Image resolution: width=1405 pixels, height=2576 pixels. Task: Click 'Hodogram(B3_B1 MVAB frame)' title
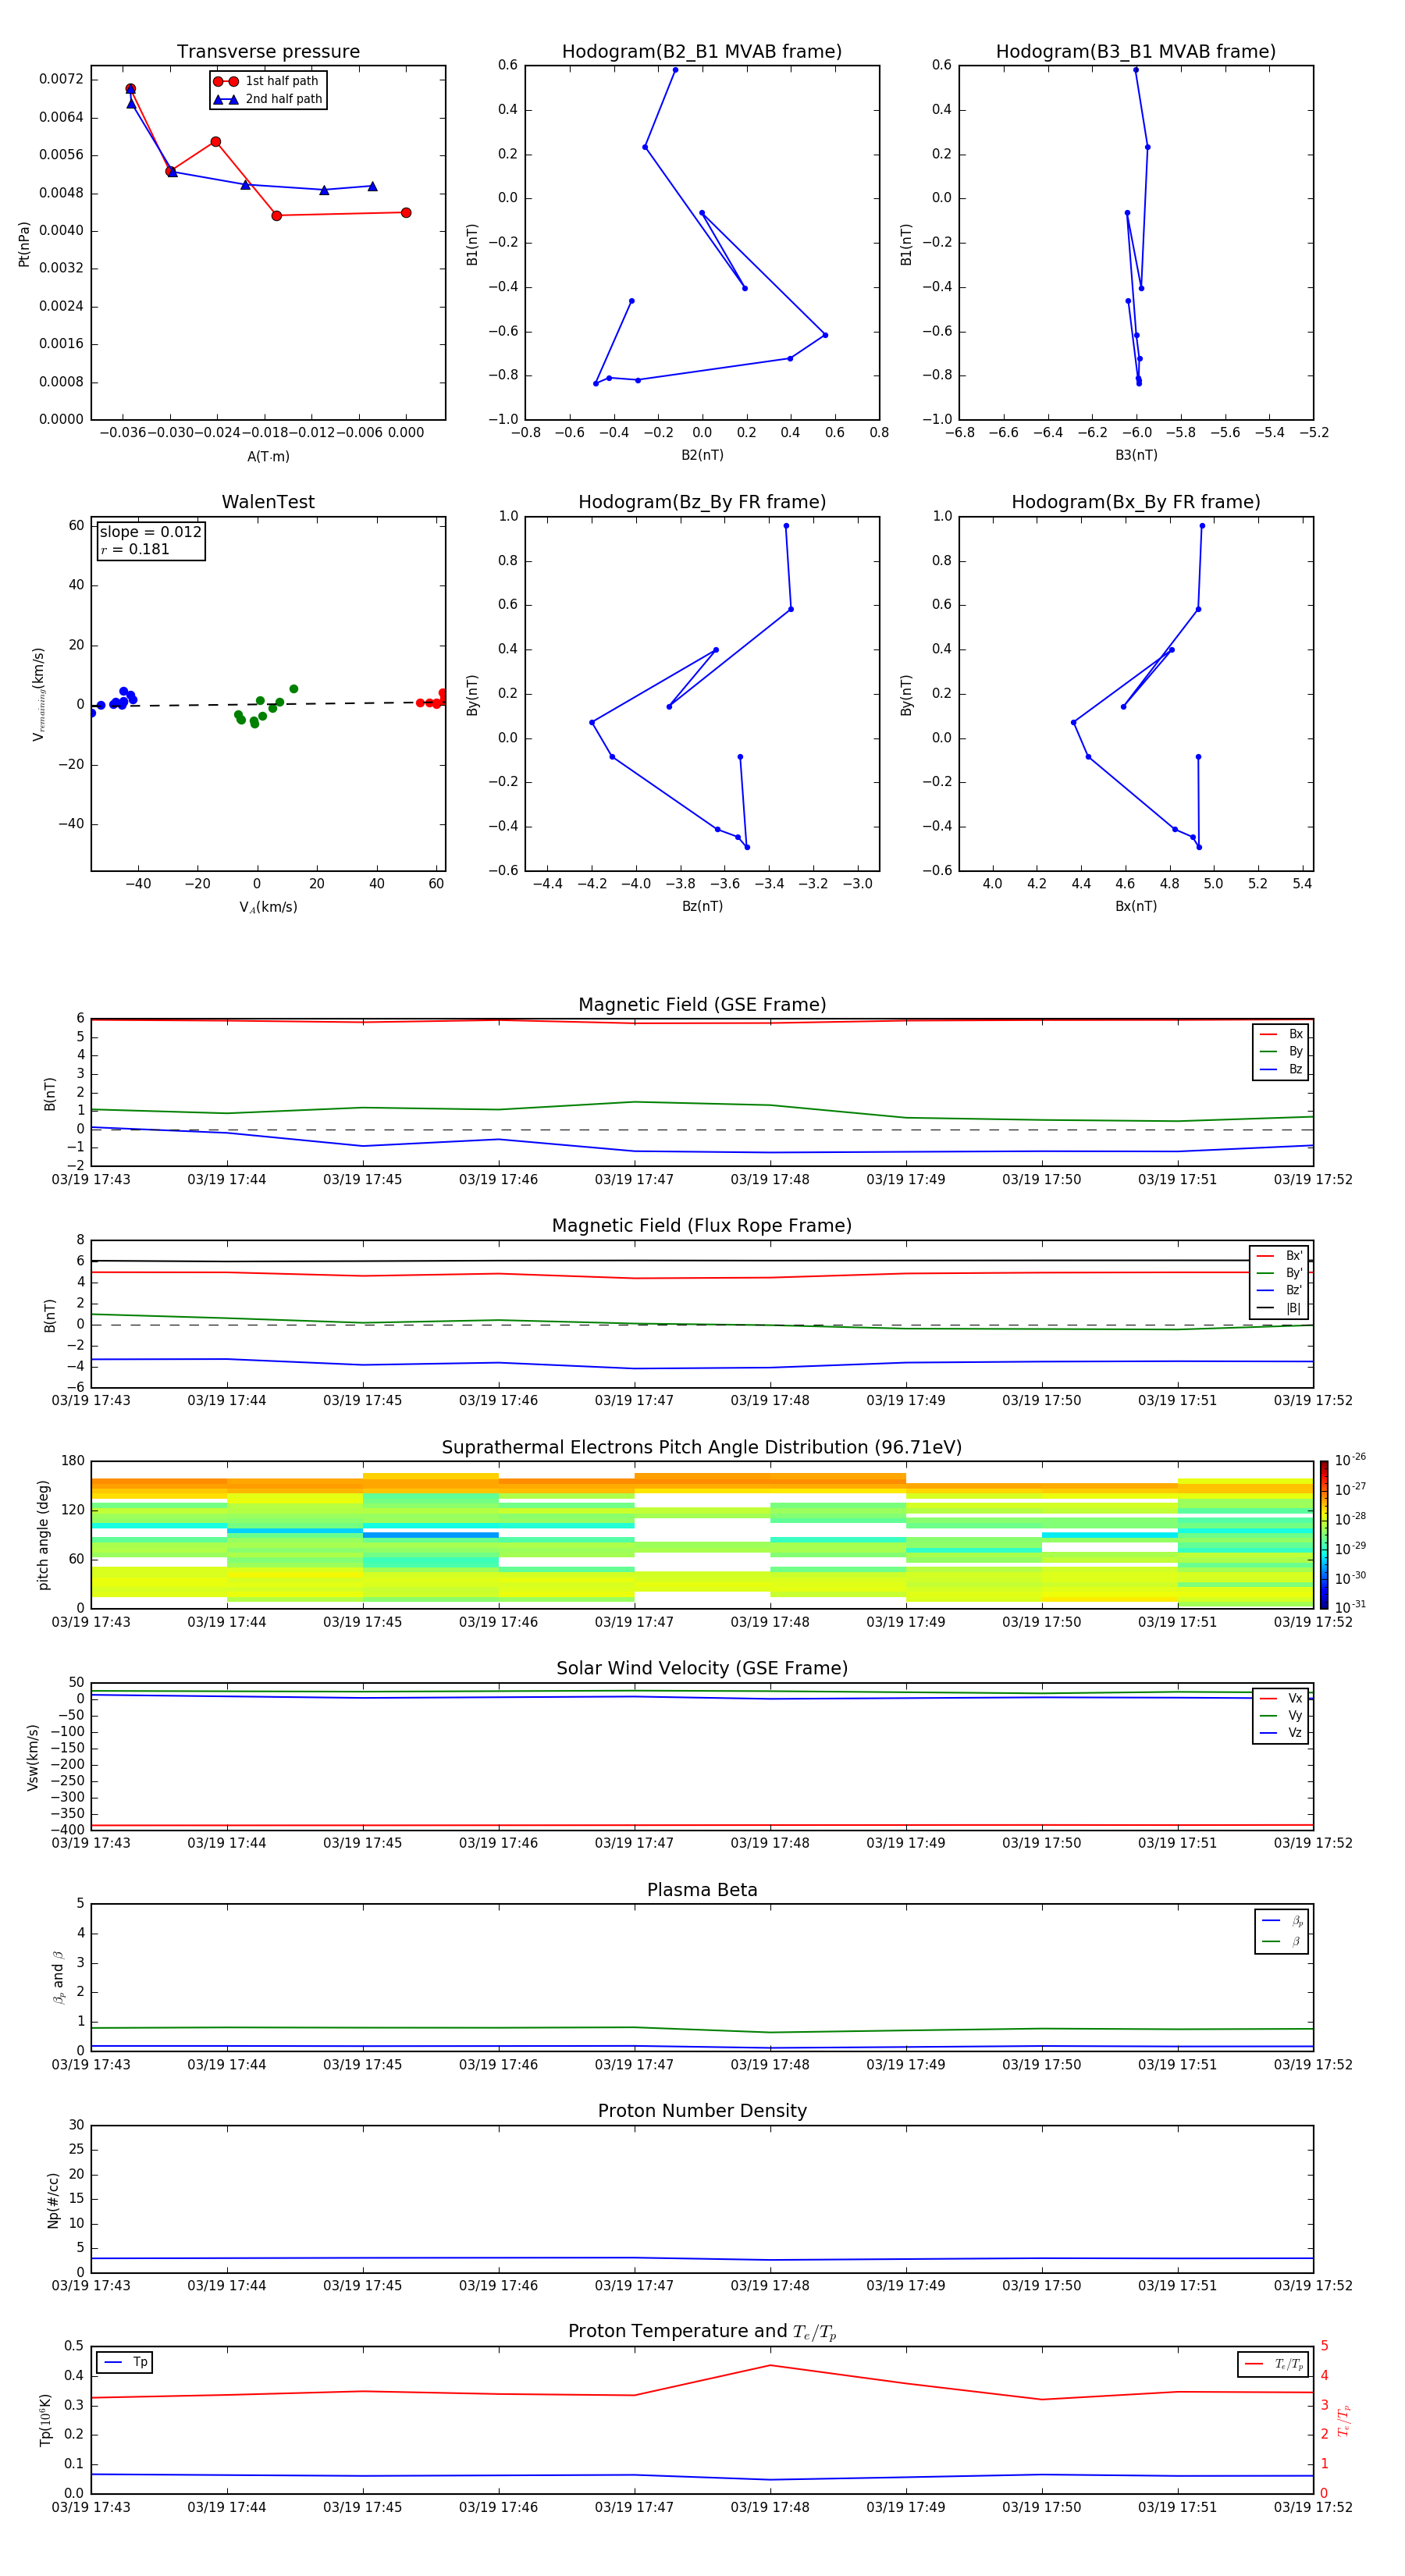tap(1136, 52)
